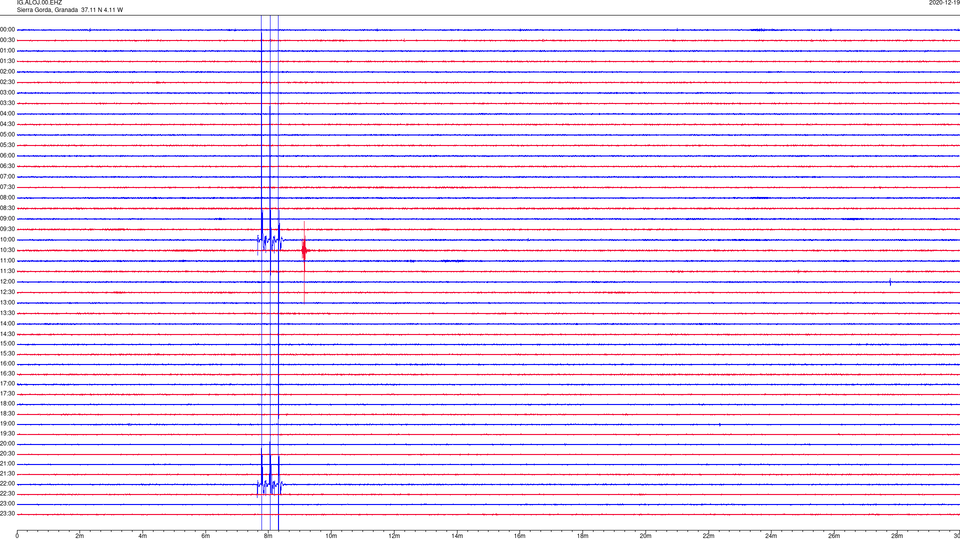The width and height of the screenshot is (960, 540).
Task: Click the 4m axis label
Action: 143,536
